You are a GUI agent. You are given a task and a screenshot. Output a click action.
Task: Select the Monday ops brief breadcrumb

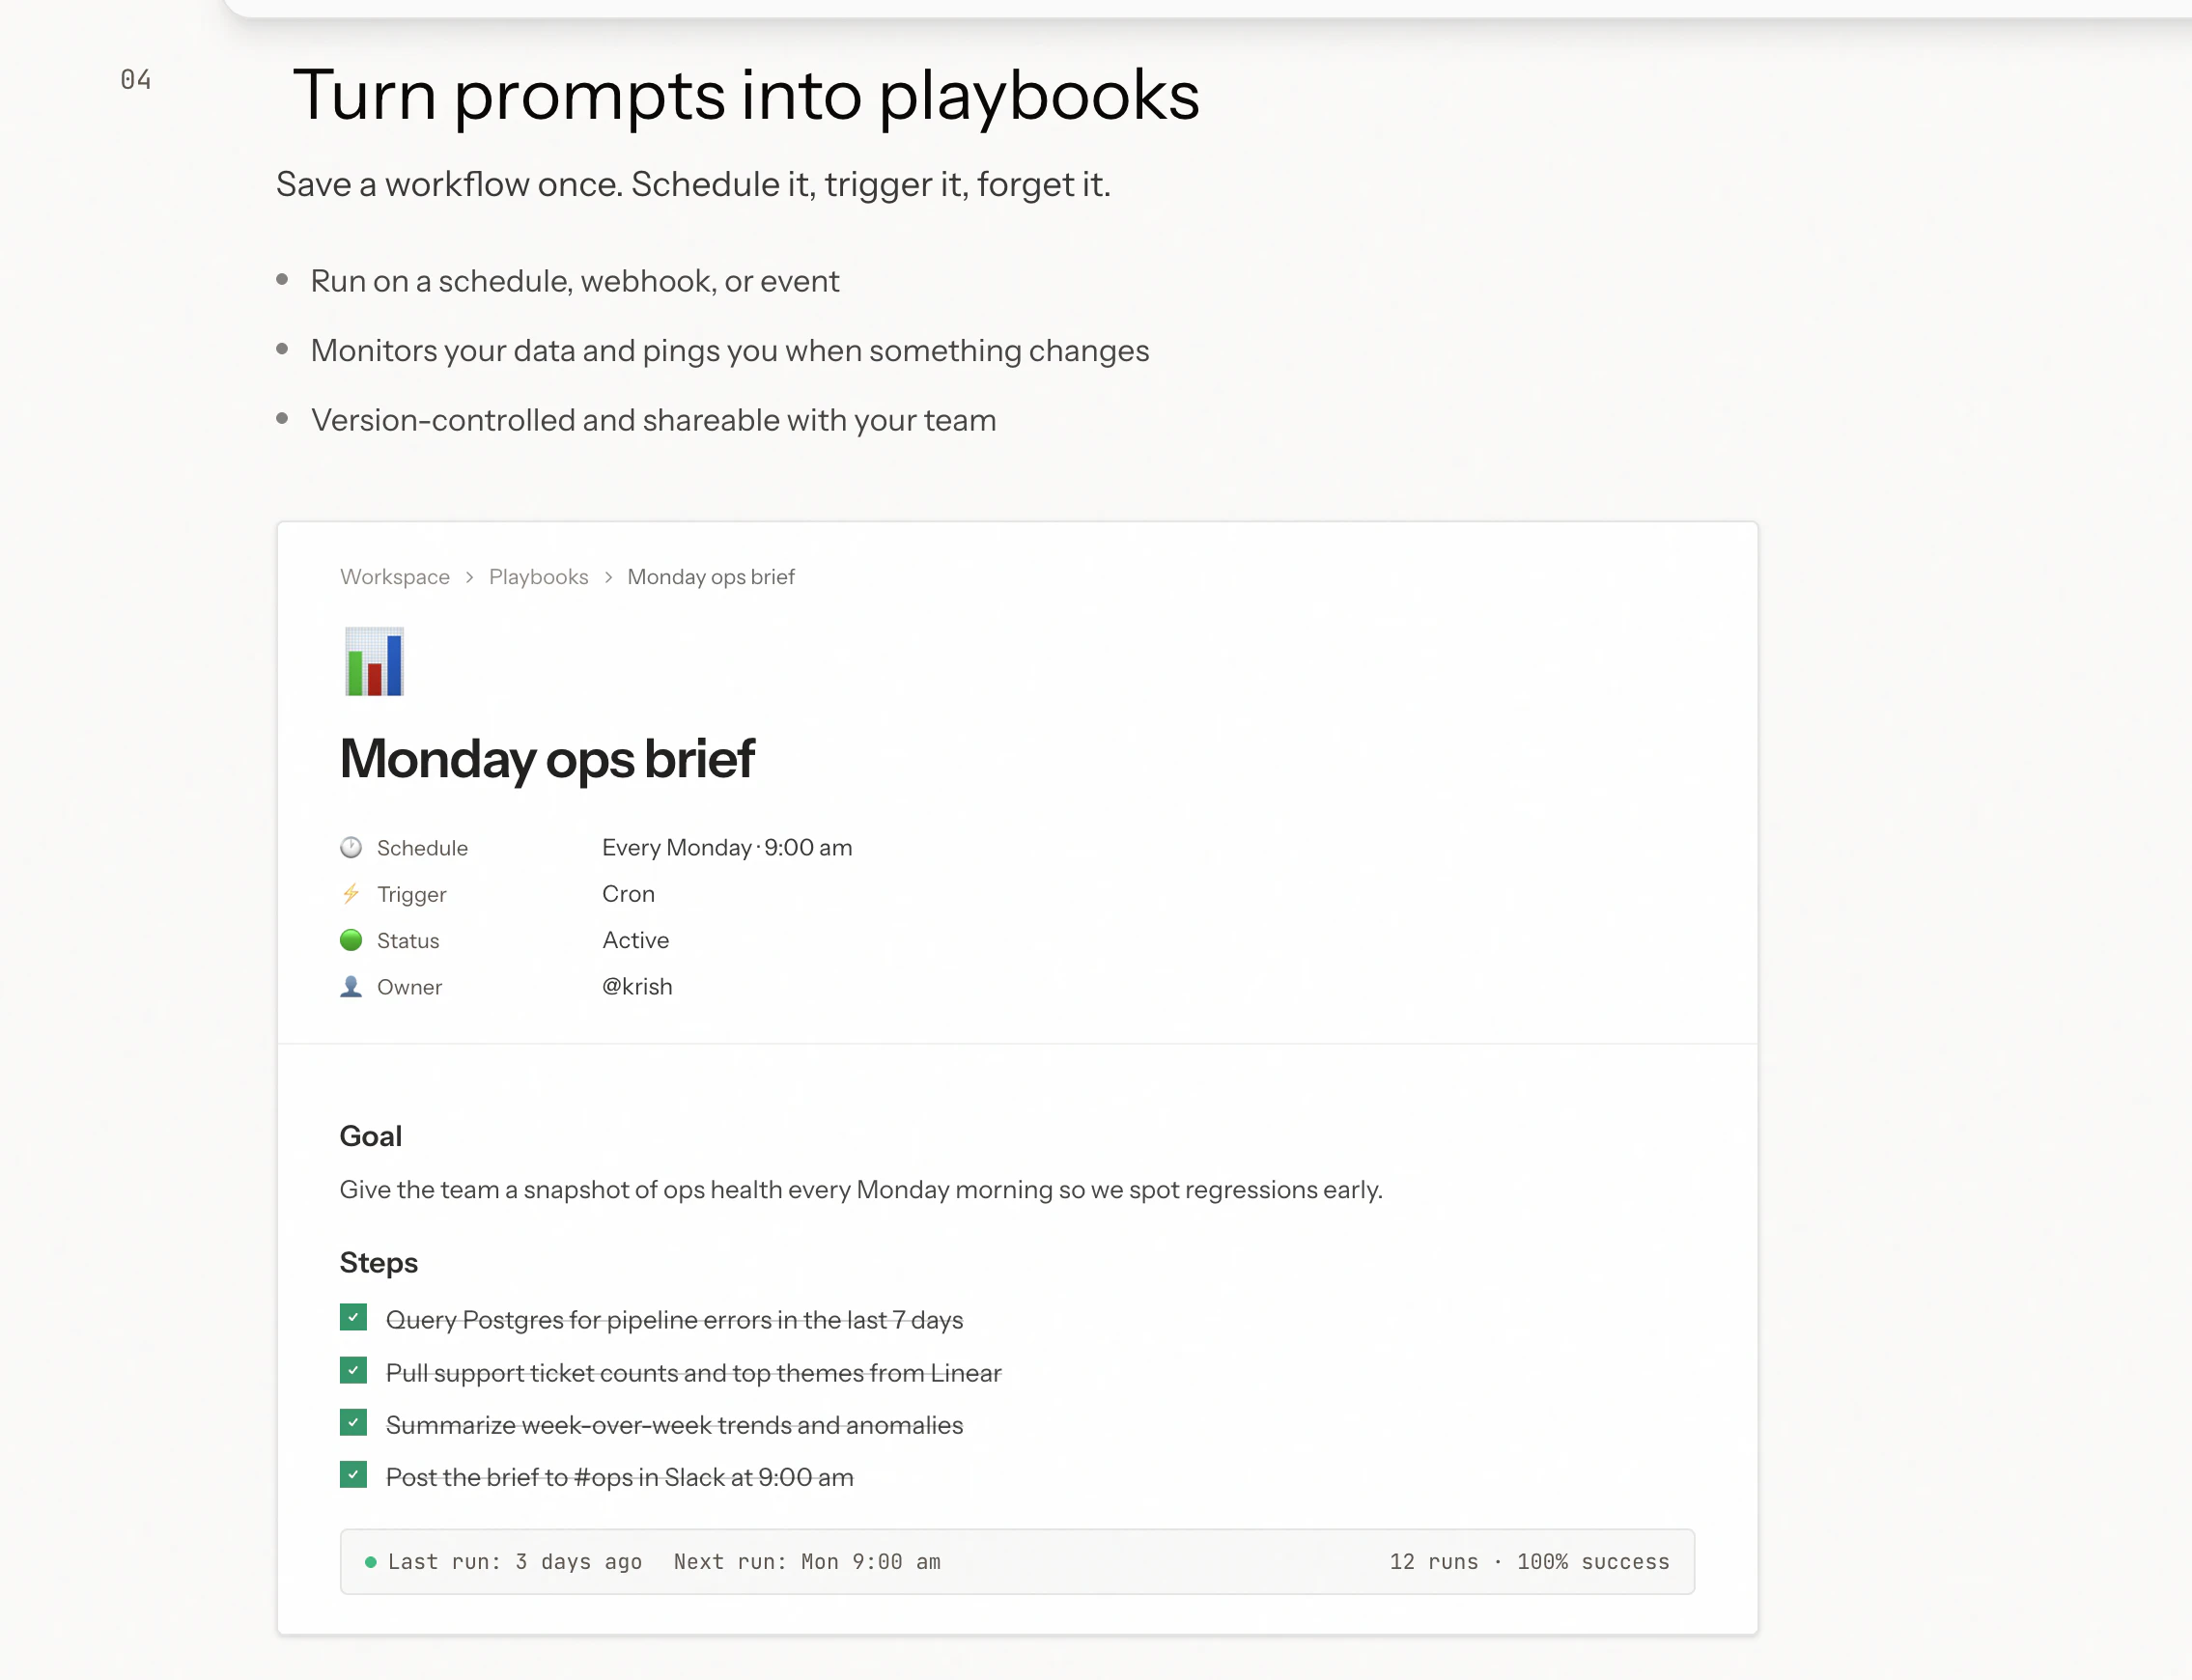(711, 577)
